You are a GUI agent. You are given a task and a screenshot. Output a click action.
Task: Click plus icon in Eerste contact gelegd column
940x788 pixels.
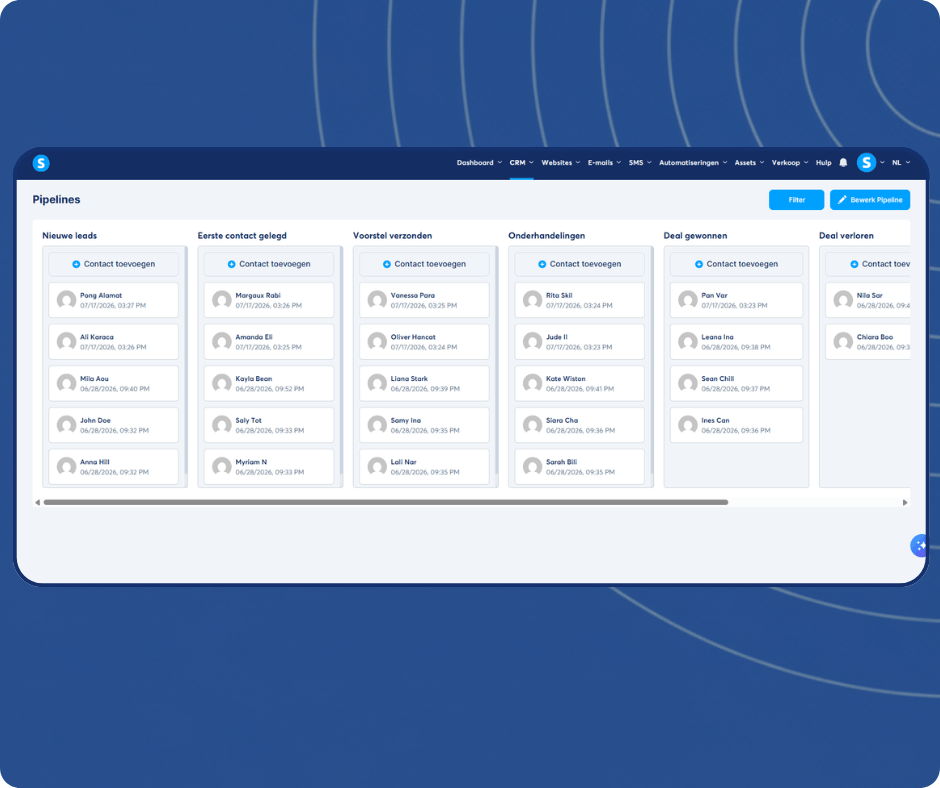(x=231, y=264)
